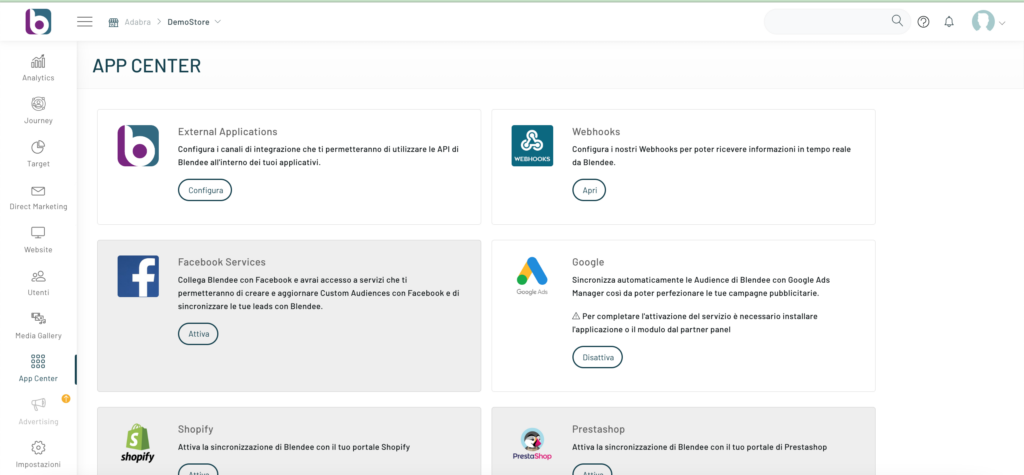The width and height of the screenshot is (1024, 475).
Task: Open Utenti users section
Action: [38, 282]
